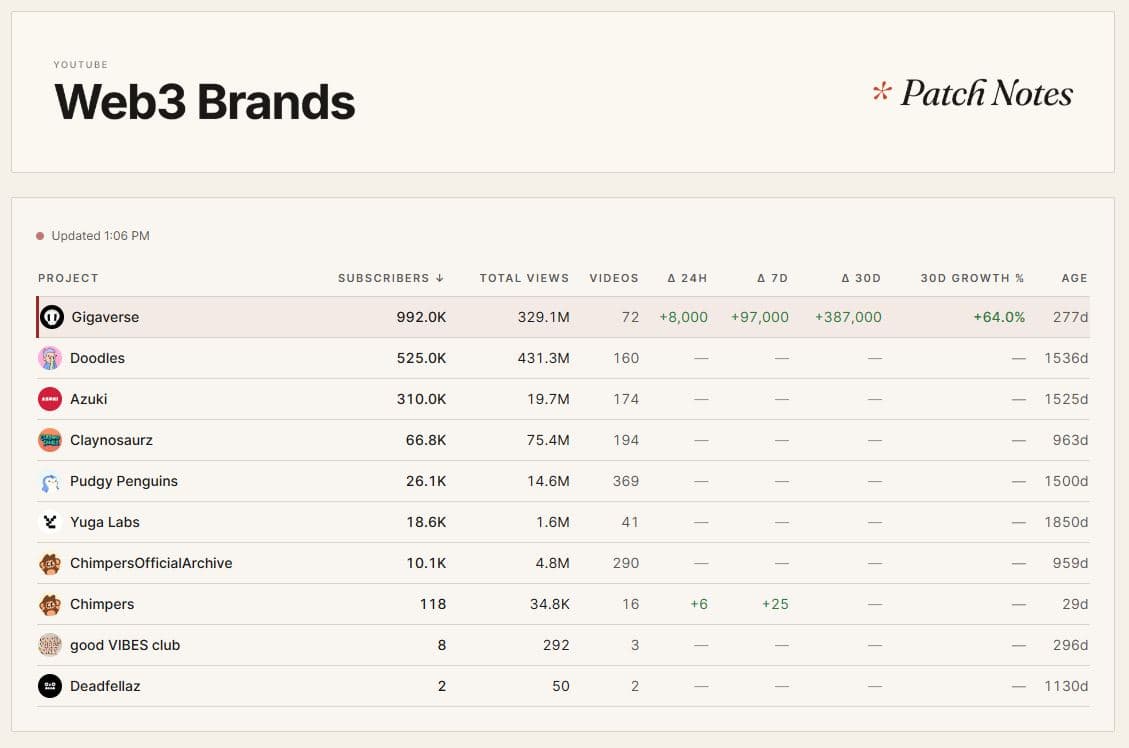Sort by Δ 7D column header
Viewport: 1129px width, 748px height.
[773, 278]
